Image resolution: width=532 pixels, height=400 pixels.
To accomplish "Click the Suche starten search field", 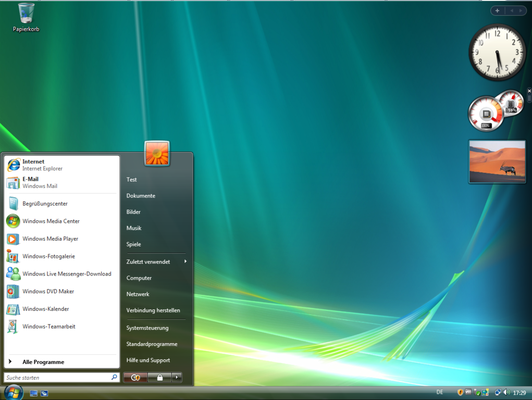I will click(62, 377).
